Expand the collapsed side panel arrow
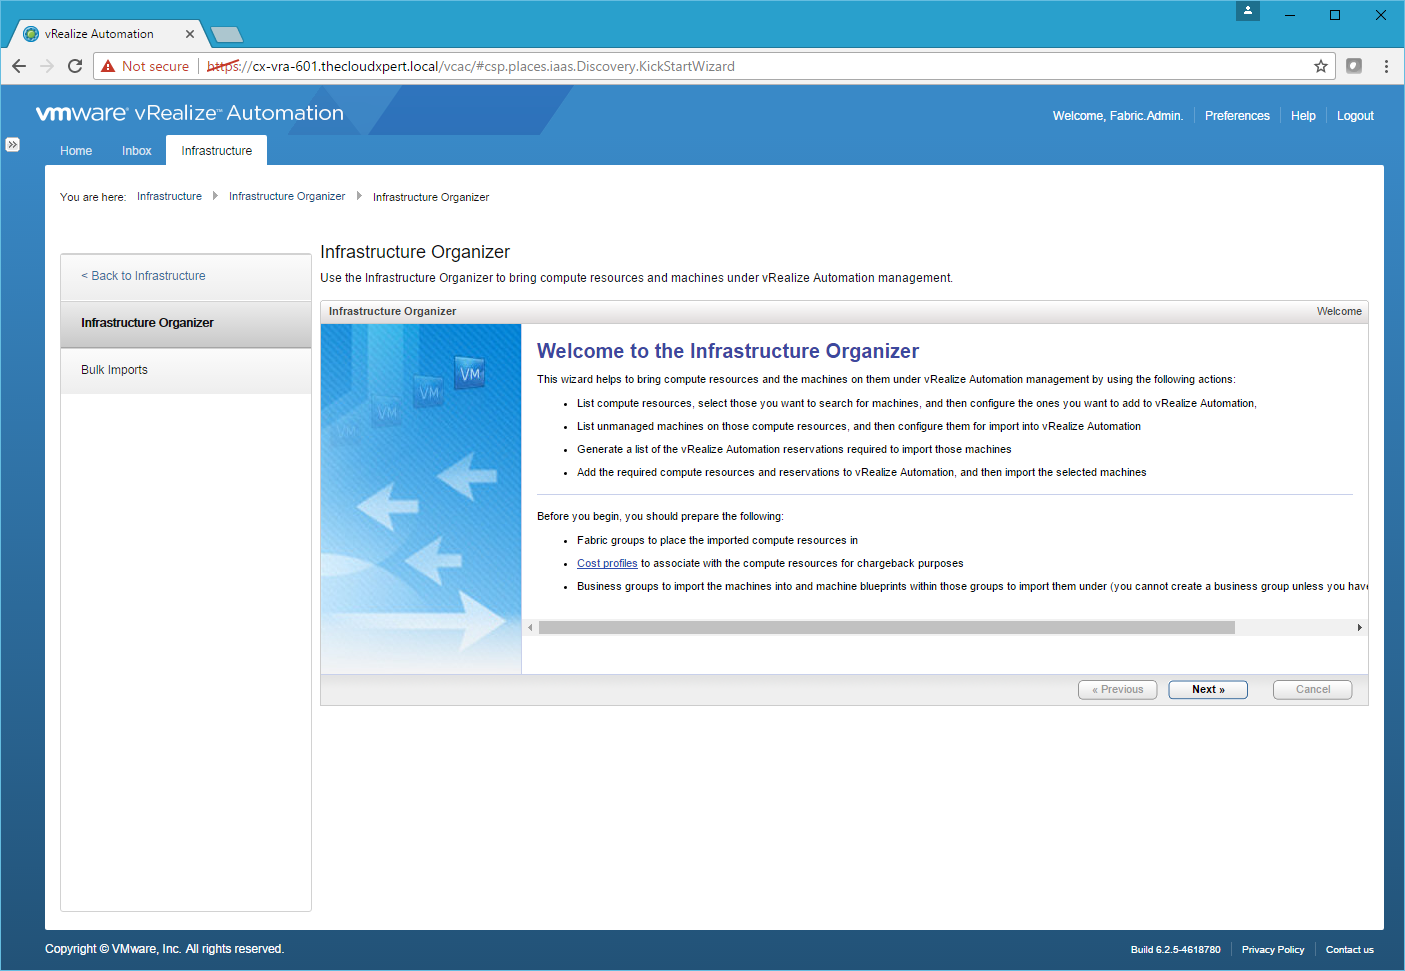The width and height of the screenshot is (1405, 971). click(x=12, y=144)
